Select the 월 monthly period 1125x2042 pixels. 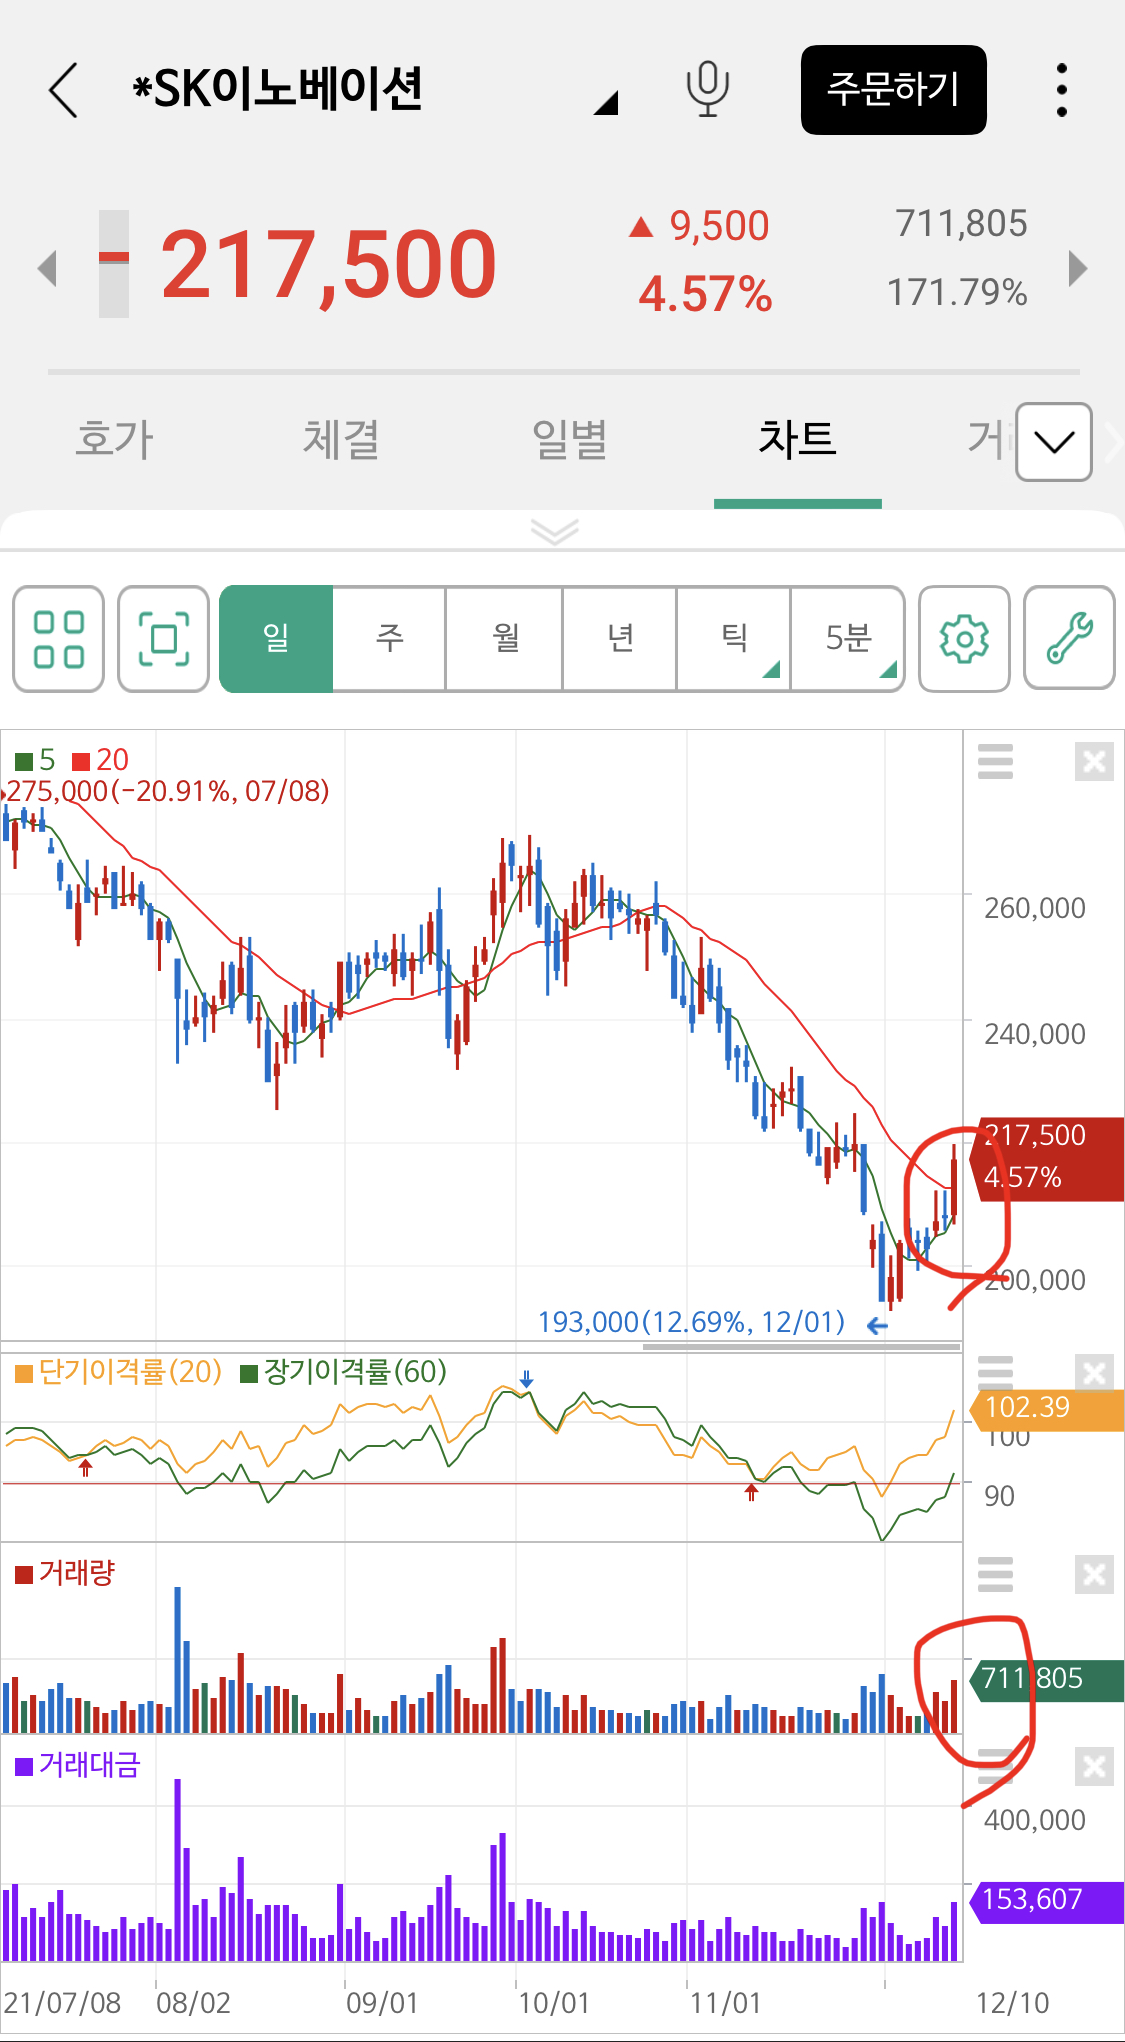504,639
